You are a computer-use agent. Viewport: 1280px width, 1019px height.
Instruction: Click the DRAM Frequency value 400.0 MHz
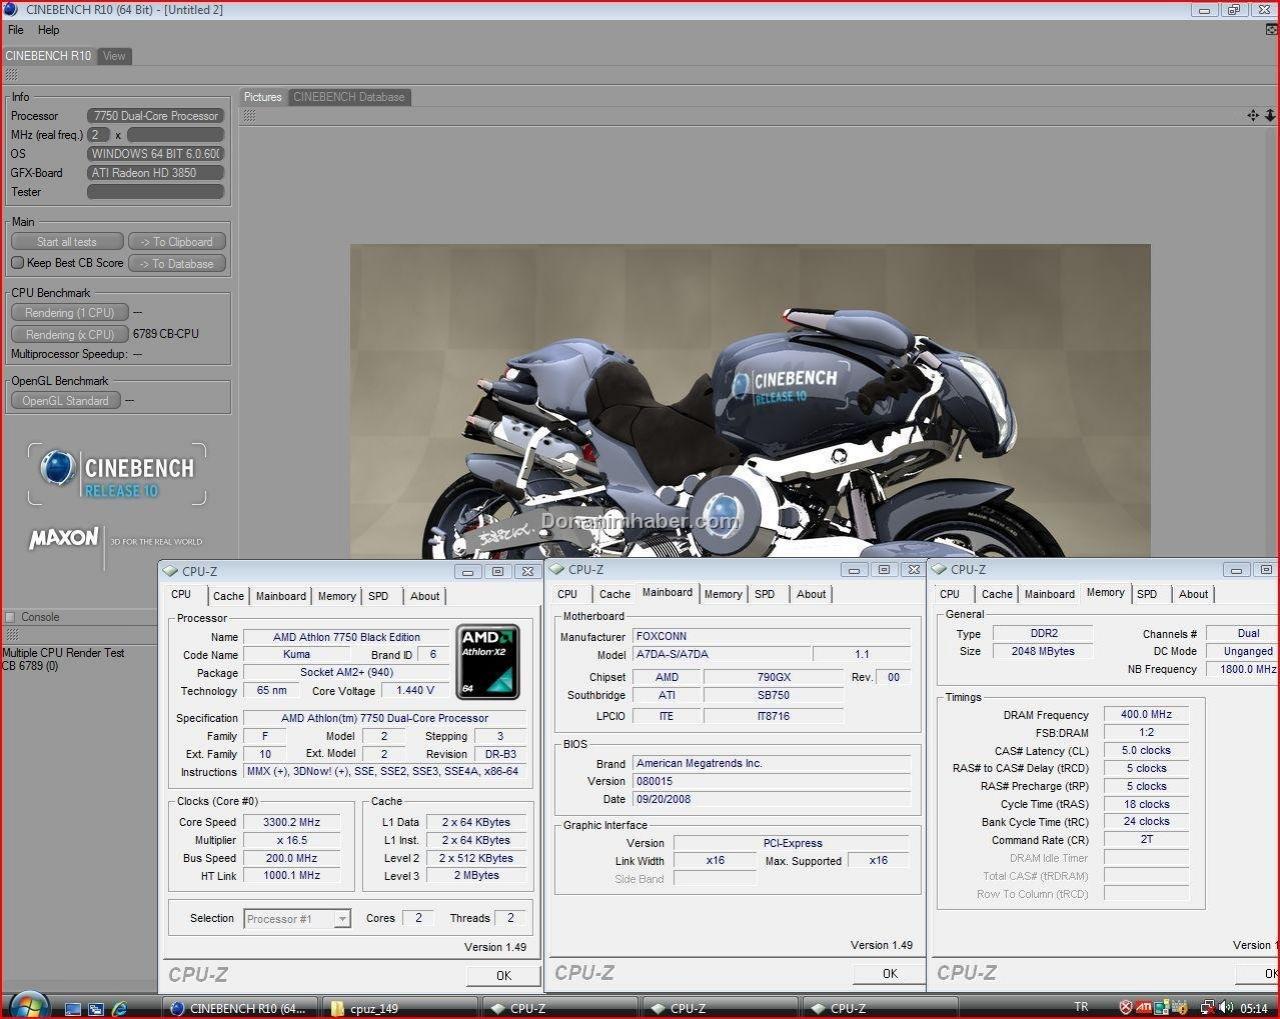[x=1146, y=714]
